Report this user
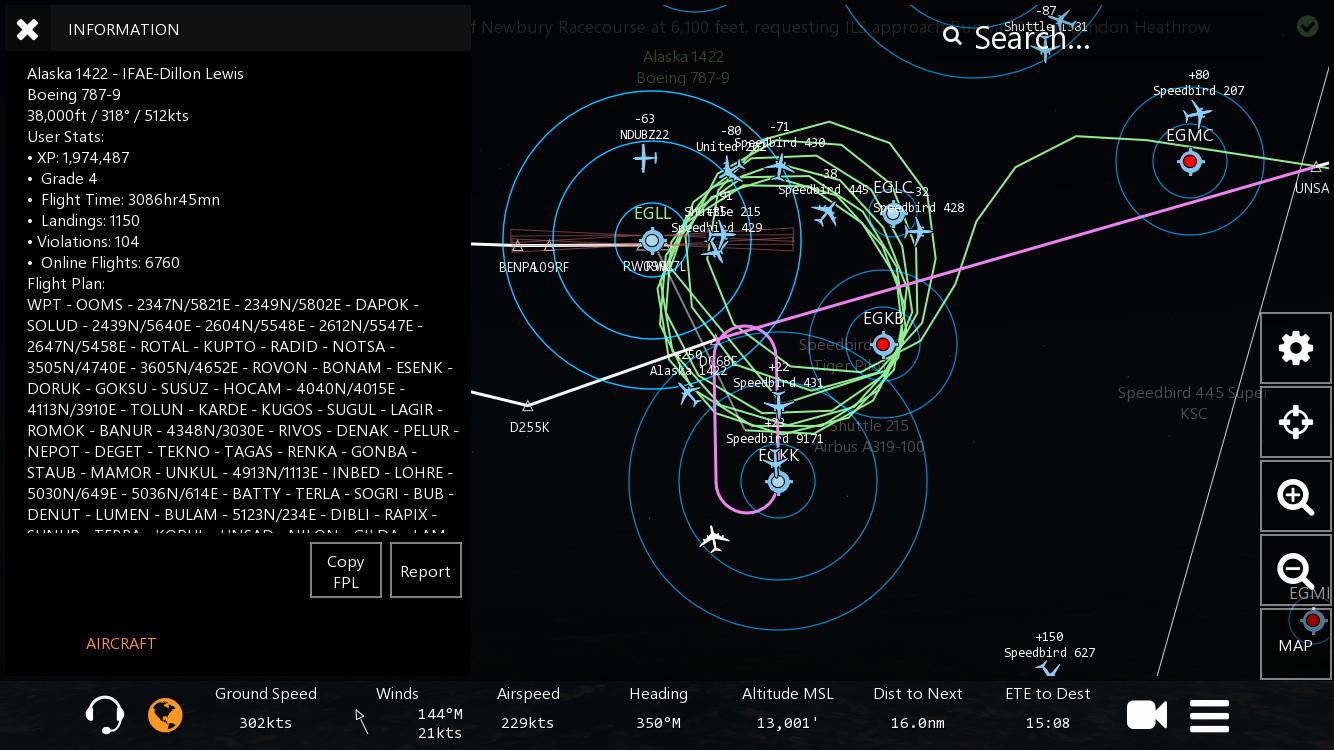1334x750 pixels. (426, 571)
